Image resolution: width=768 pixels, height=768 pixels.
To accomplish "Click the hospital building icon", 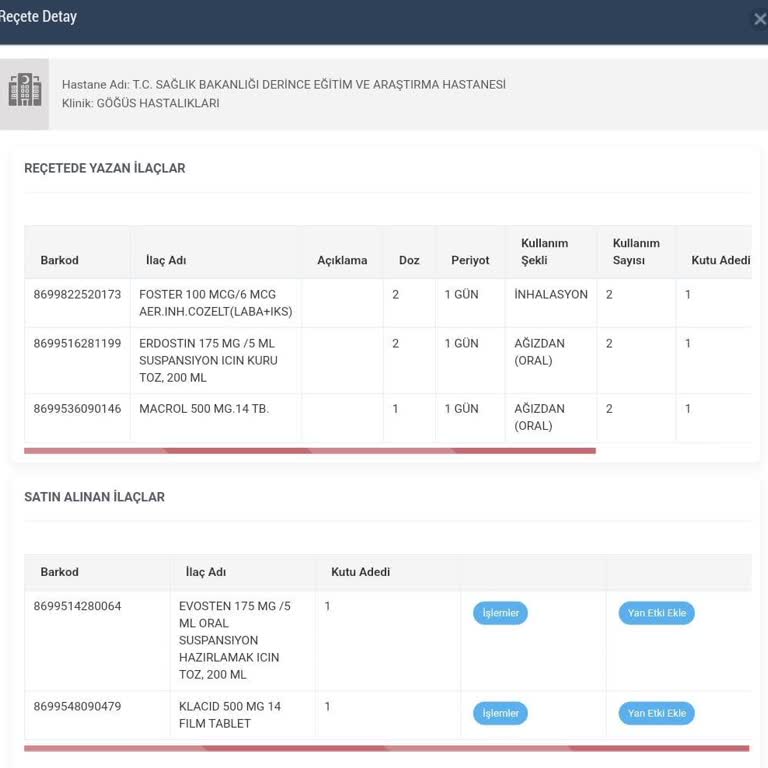I will pos(24,92).
